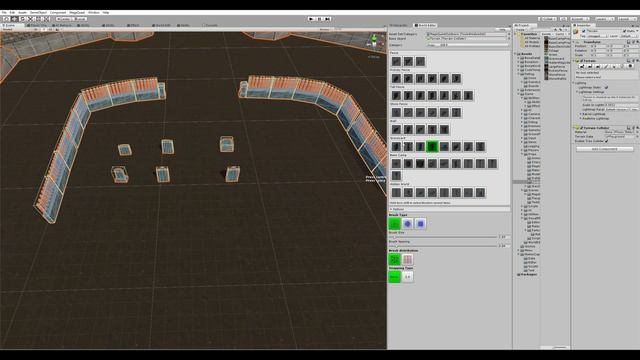Click the Terrain Data field in Terrain Collider

pos(619,136)
